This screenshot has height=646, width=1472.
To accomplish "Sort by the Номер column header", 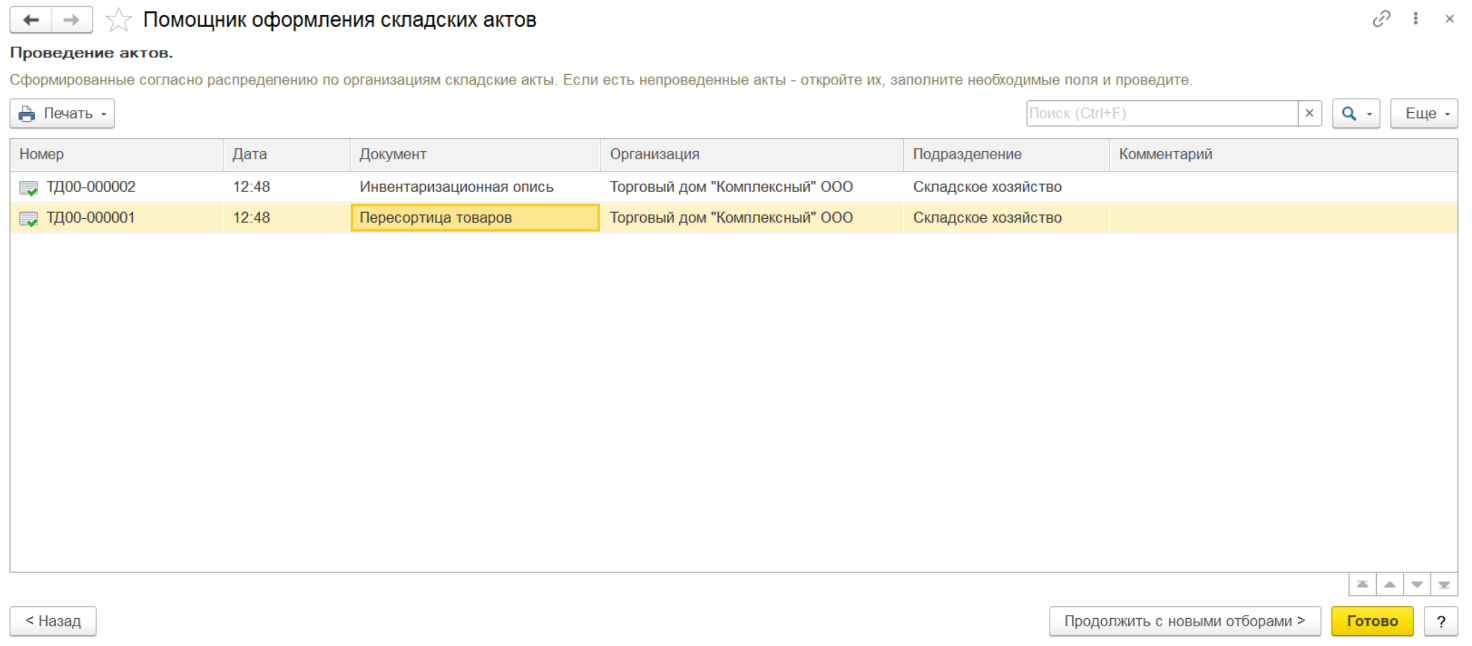I will [x=116, y=154].
